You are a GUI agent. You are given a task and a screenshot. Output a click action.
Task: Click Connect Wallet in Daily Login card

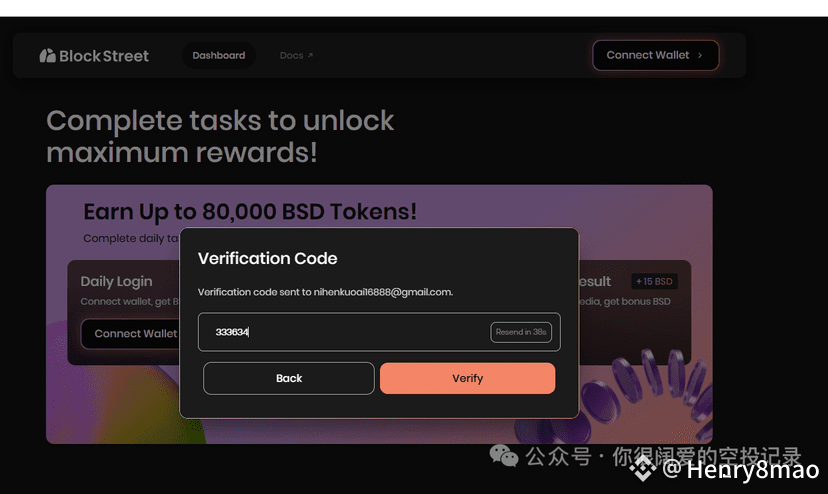click(131, 333)
